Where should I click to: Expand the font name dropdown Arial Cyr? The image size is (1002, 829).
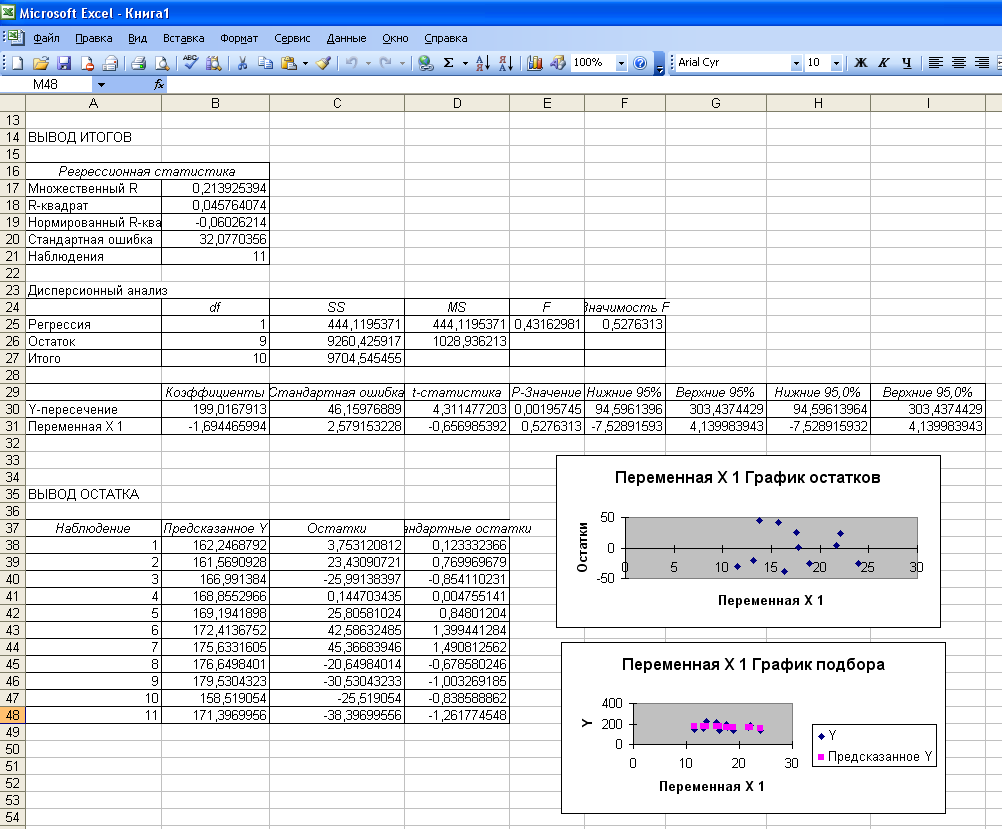(x=796, y=63)
